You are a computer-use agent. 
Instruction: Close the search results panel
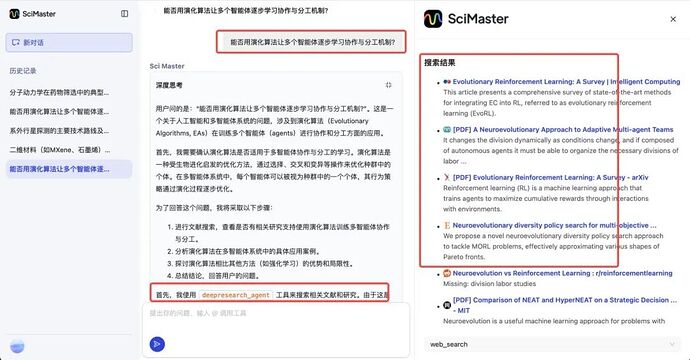(673, 19)
